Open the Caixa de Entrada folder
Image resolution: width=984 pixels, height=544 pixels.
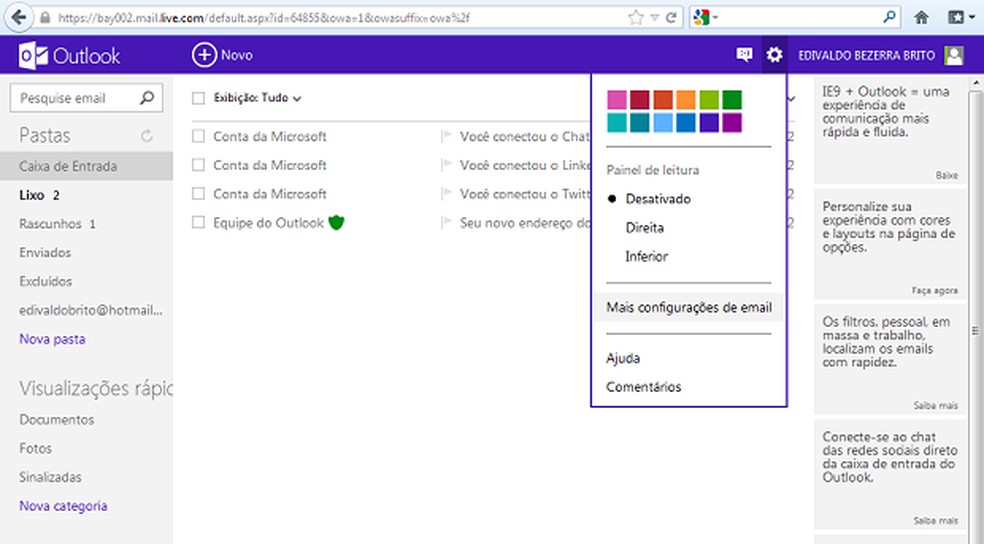click(x=86, y=166)
